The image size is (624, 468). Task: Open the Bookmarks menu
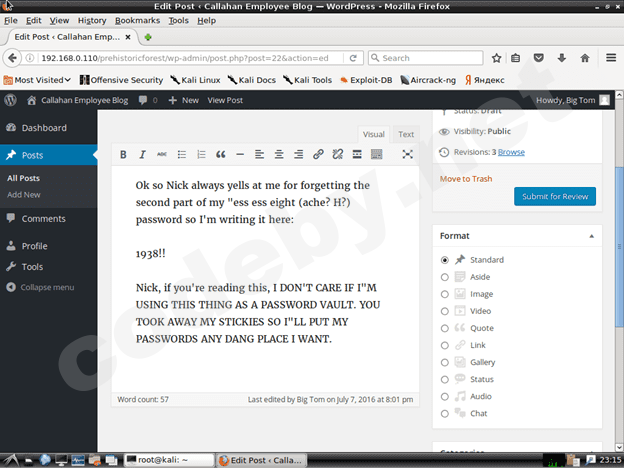pyautogui.click(x=137, y=20)
